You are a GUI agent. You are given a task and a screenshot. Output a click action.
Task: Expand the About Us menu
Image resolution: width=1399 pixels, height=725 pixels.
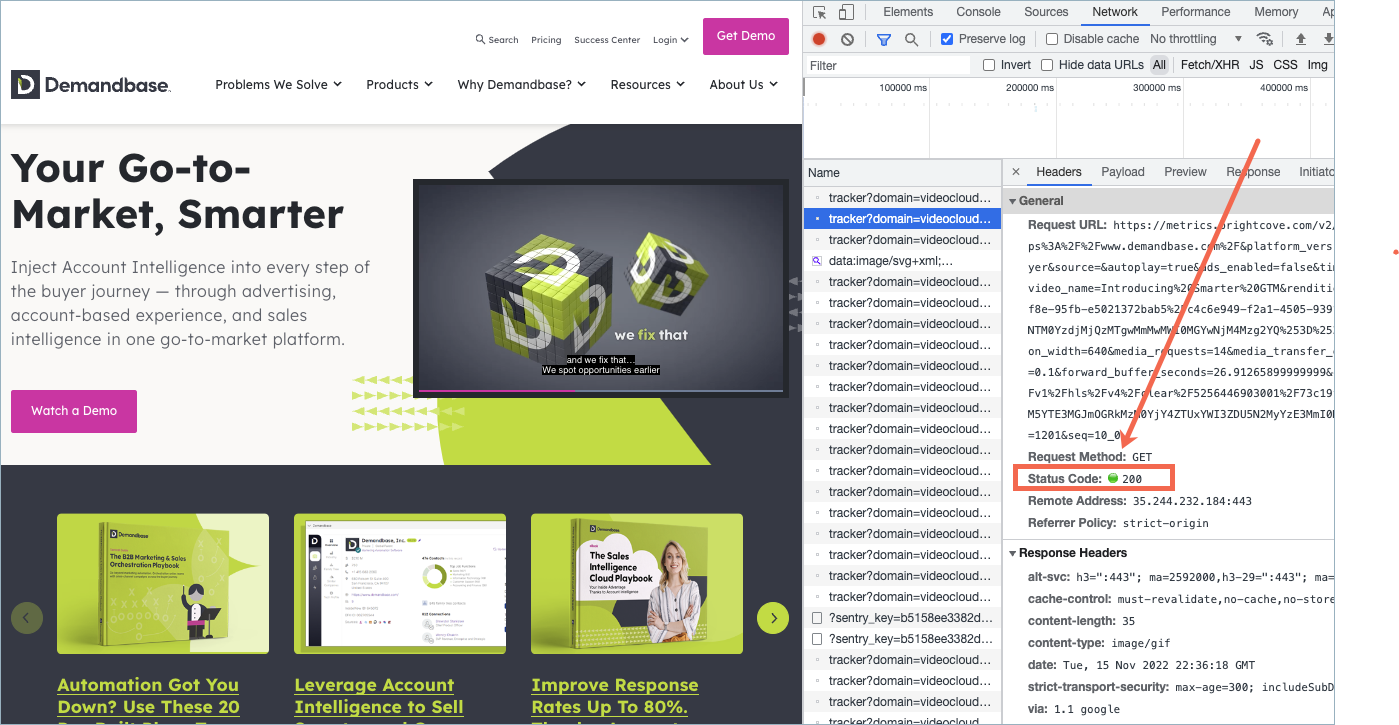coord(743,85)
